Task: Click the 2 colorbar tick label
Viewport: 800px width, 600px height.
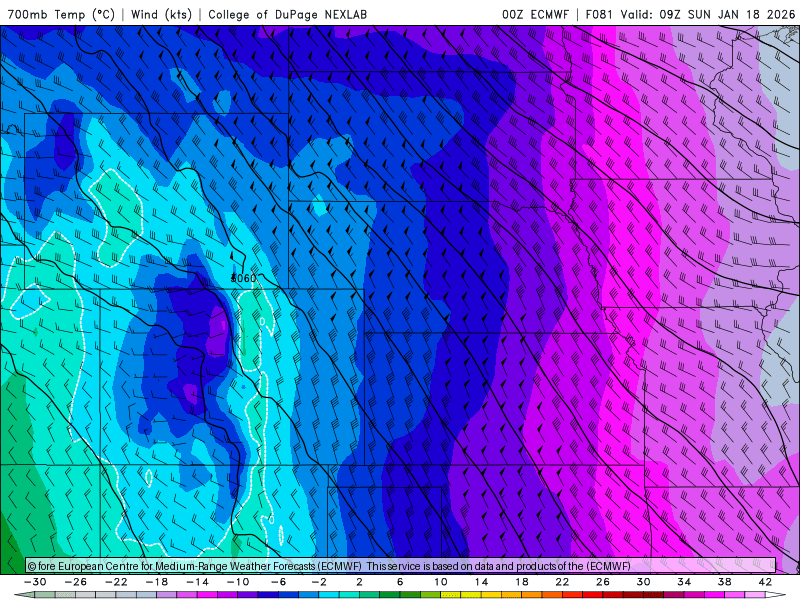Action: 359,582
